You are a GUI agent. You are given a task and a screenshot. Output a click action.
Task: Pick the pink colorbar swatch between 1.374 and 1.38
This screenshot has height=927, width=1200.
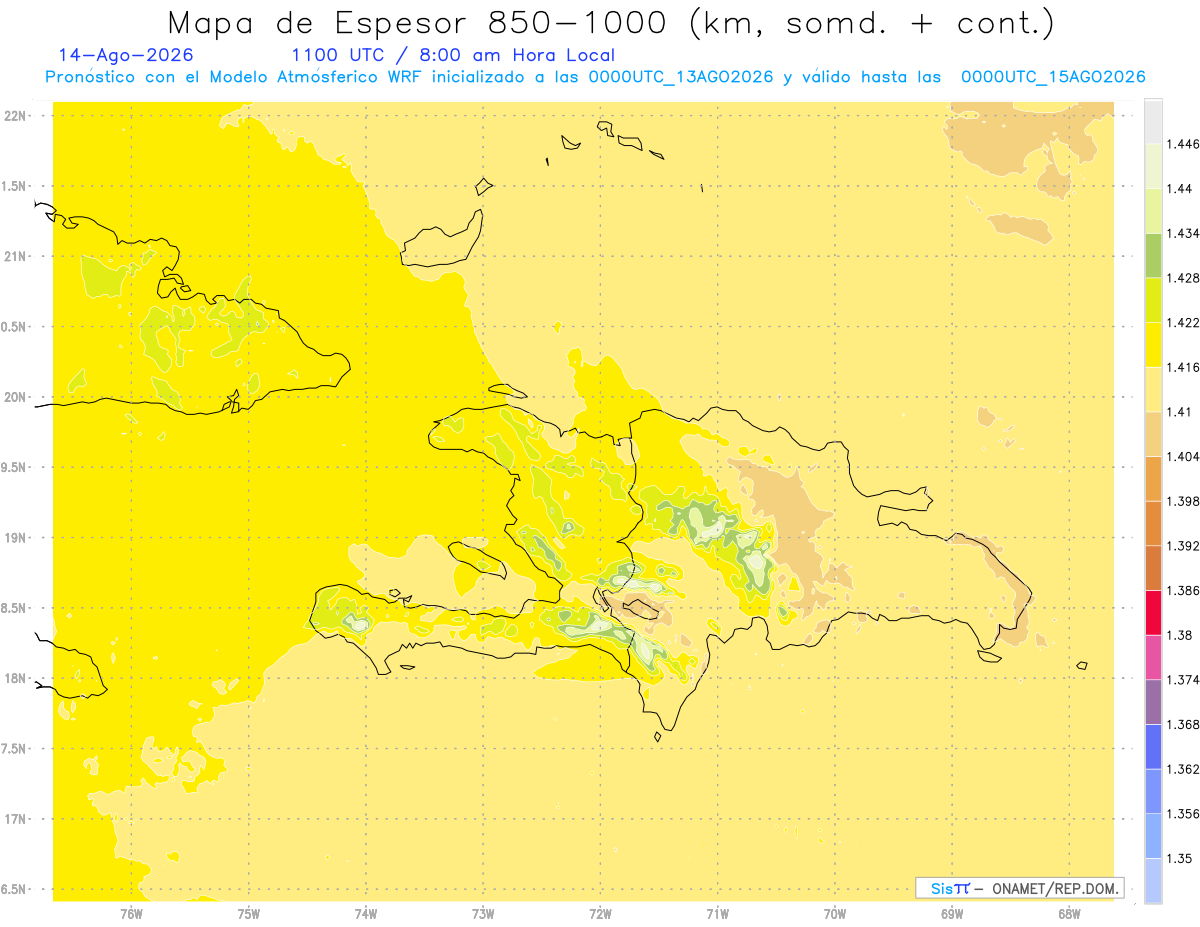(x=1153, y=657)
